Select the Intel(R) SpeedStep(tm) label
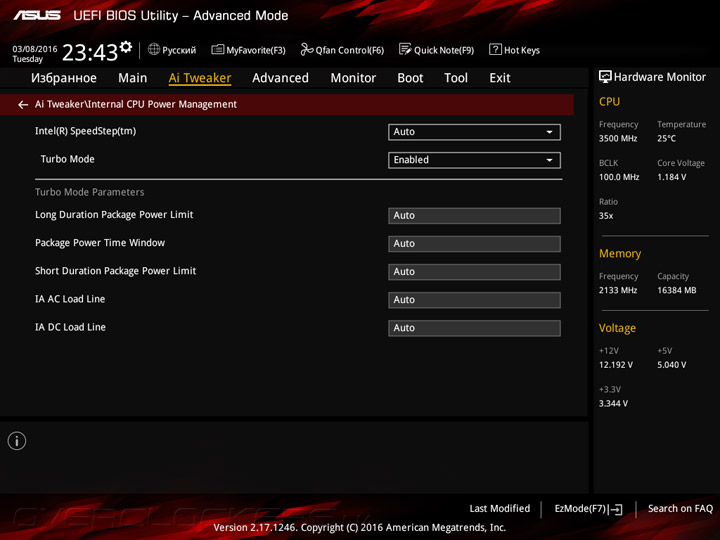Image resolution: width=720 pixels, height=540 pixels. click(x=85, y=131)
